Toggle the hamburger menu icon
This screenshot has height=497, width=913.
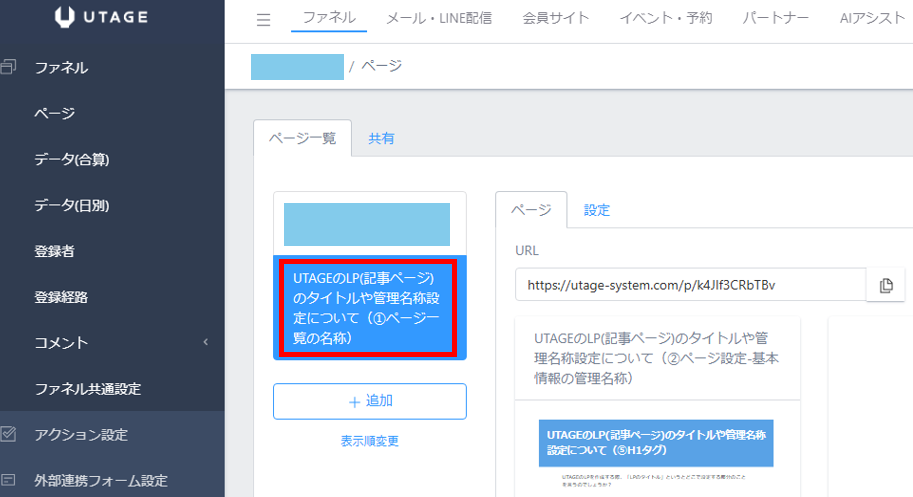coord(263,19)
